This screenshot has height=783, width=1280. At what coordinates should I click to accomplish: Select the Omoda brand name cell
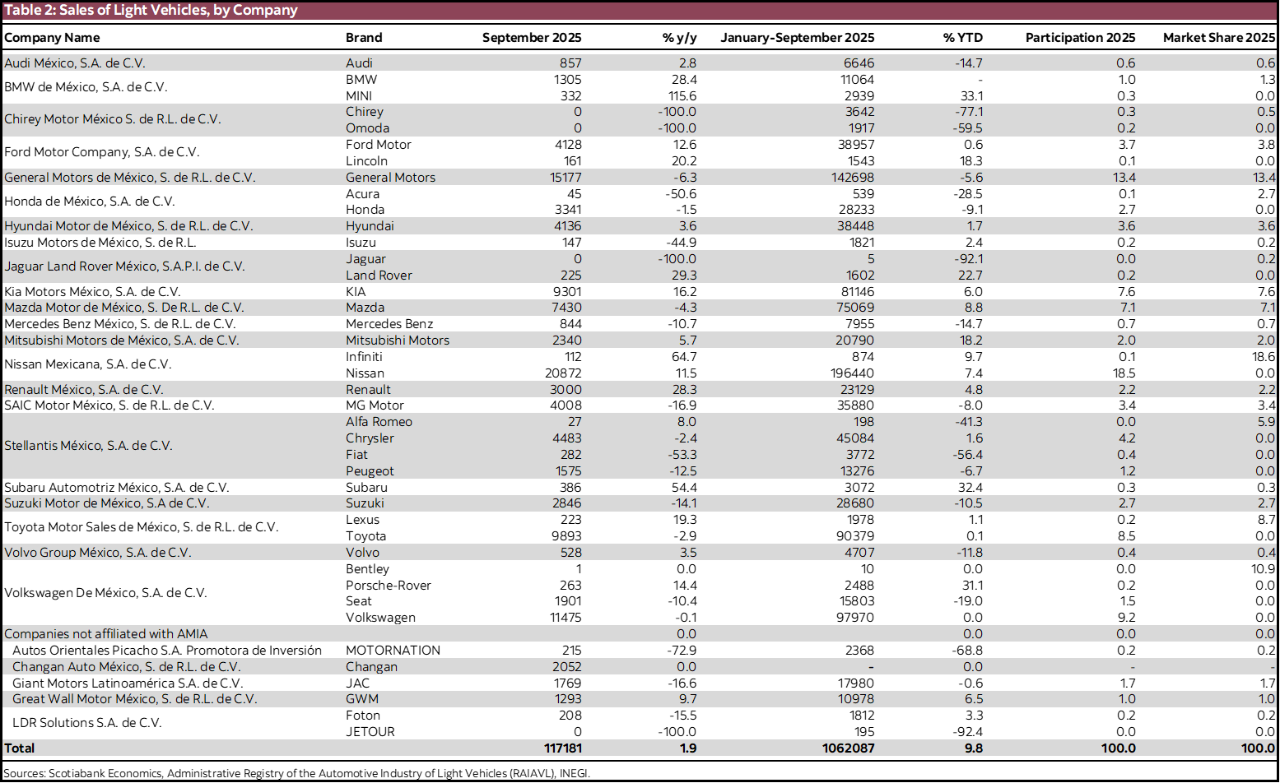point(367,128)
